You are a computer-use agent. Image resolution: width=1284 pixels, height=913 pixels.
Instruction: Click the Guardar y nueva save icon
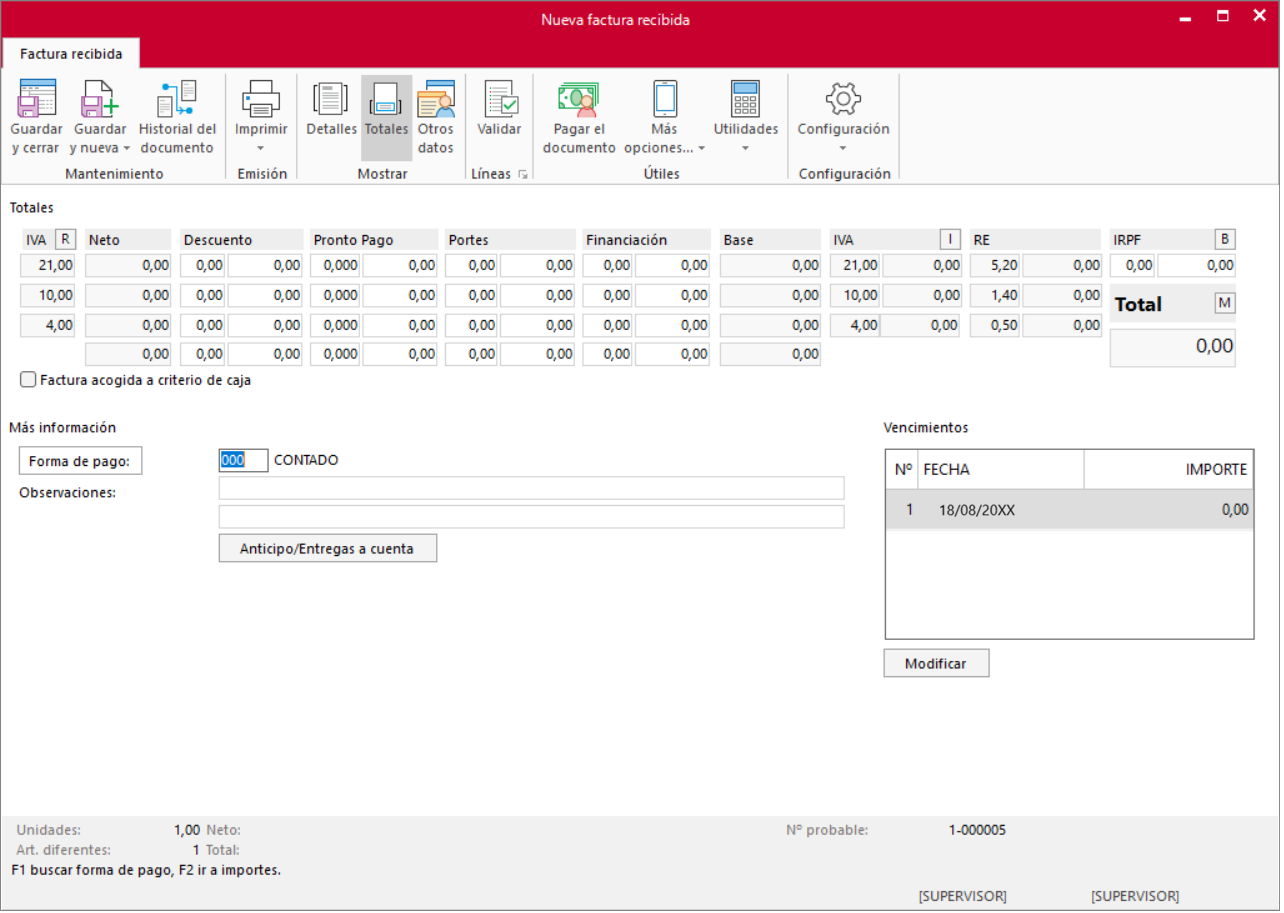tap(100, 98)
